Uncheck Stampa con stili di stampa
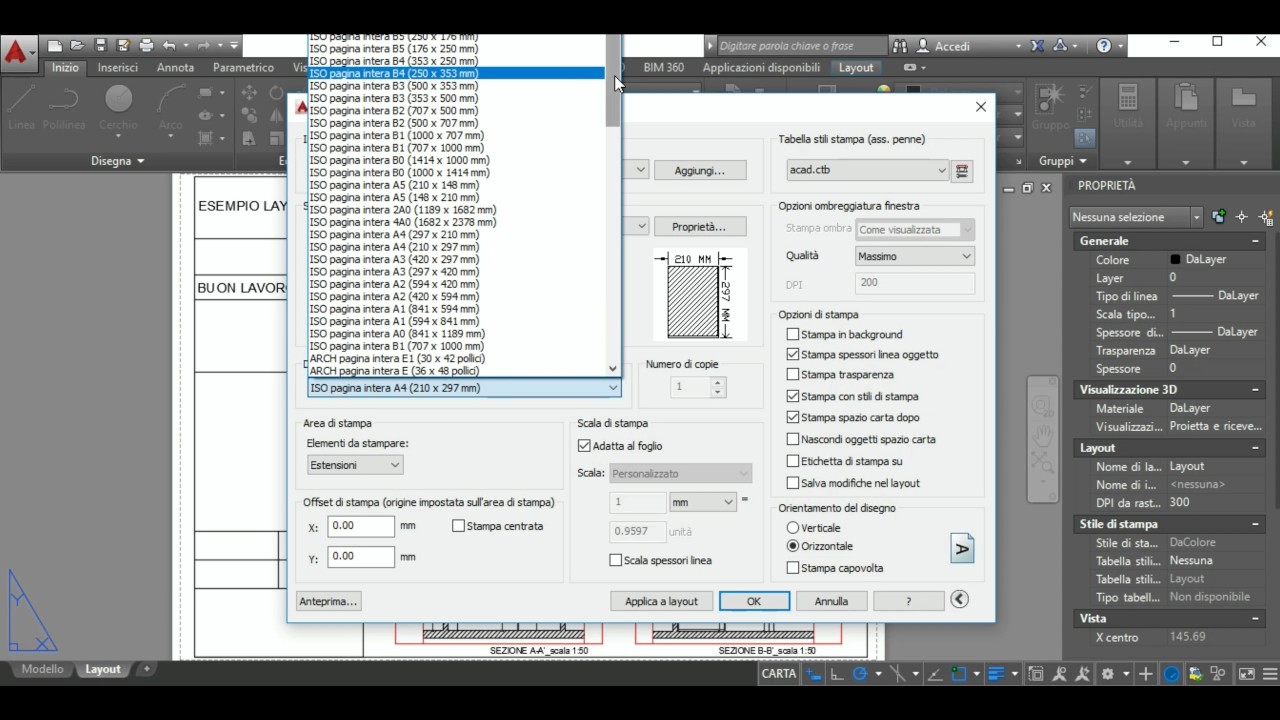This screenshot has height=720, width=1280. tap(793, 396)
